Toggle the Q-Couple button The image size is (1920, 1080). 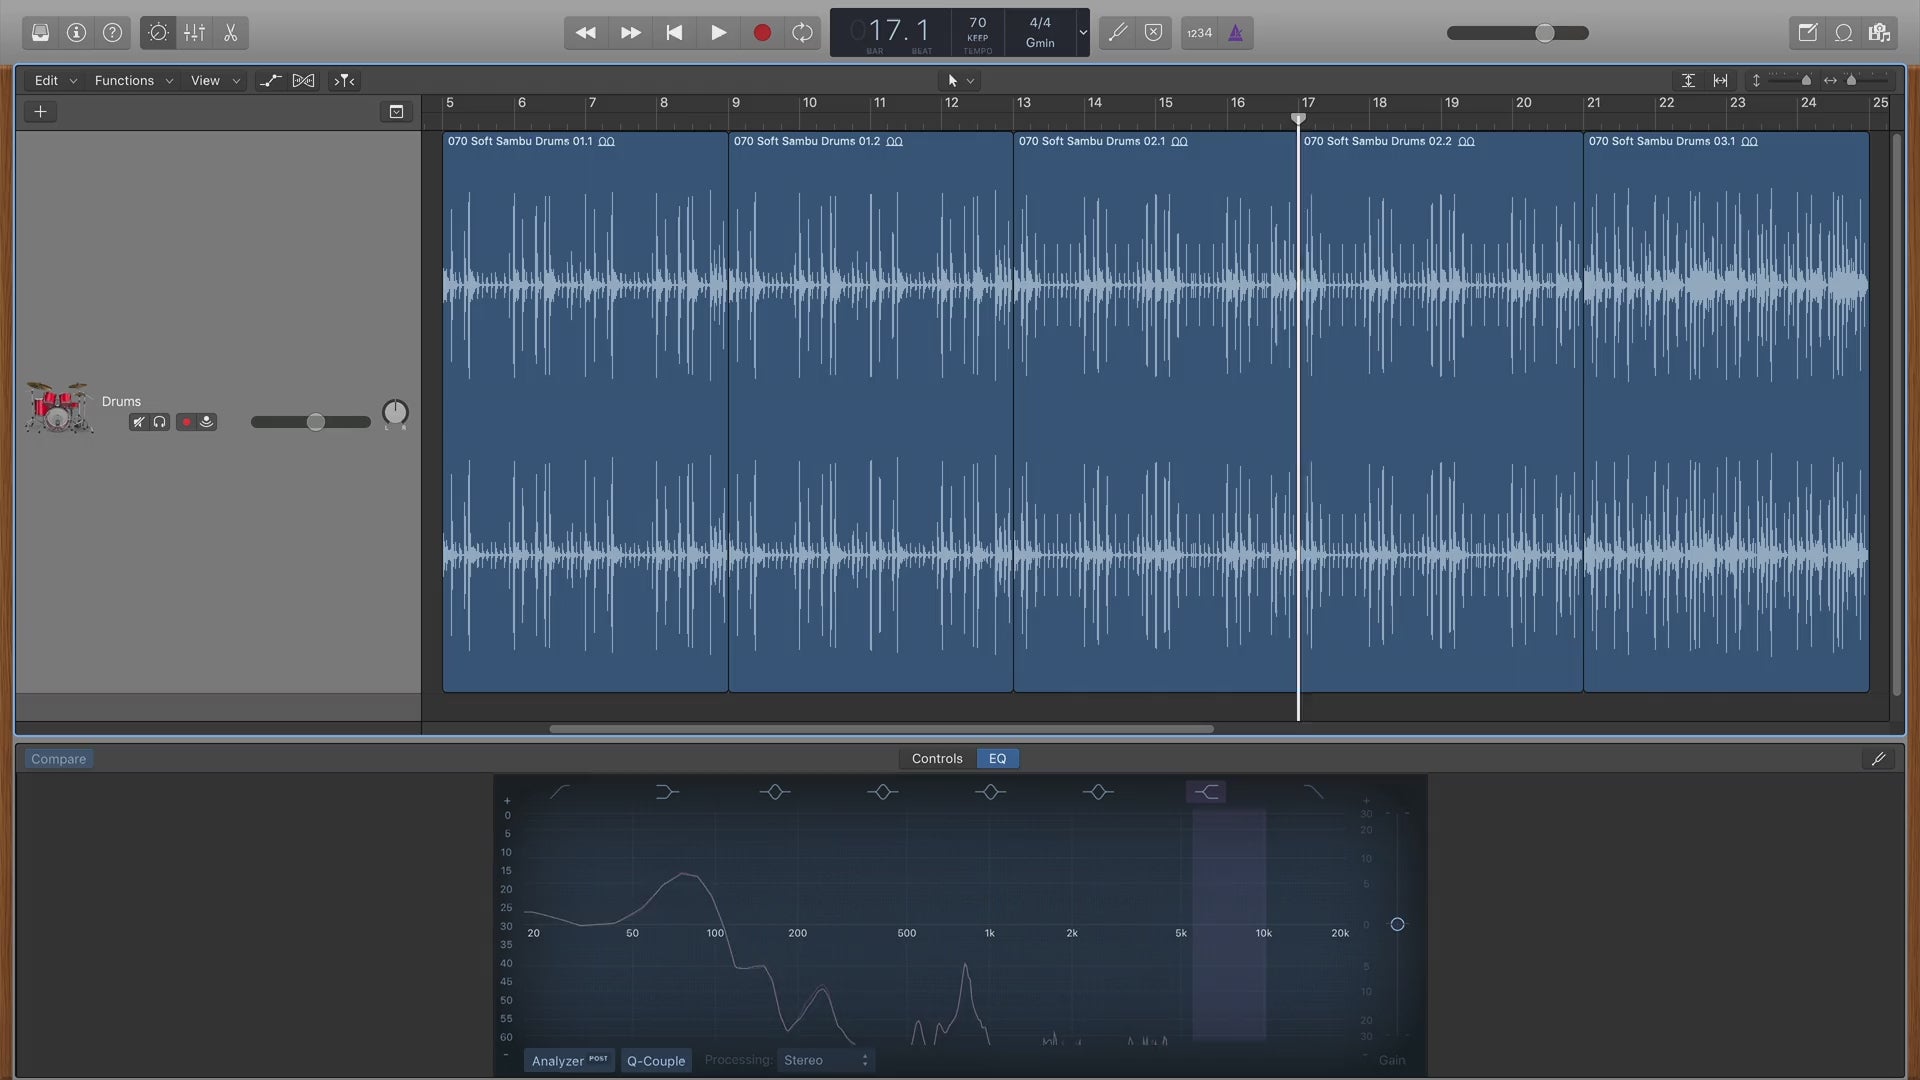pyautogui.click(x=656, y=1060)
